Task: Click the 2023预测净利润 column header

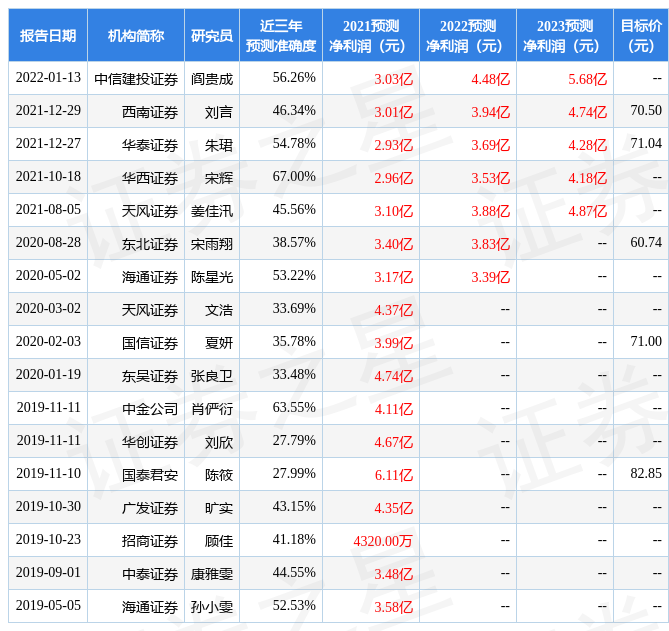Action: (x=564, y=35)
